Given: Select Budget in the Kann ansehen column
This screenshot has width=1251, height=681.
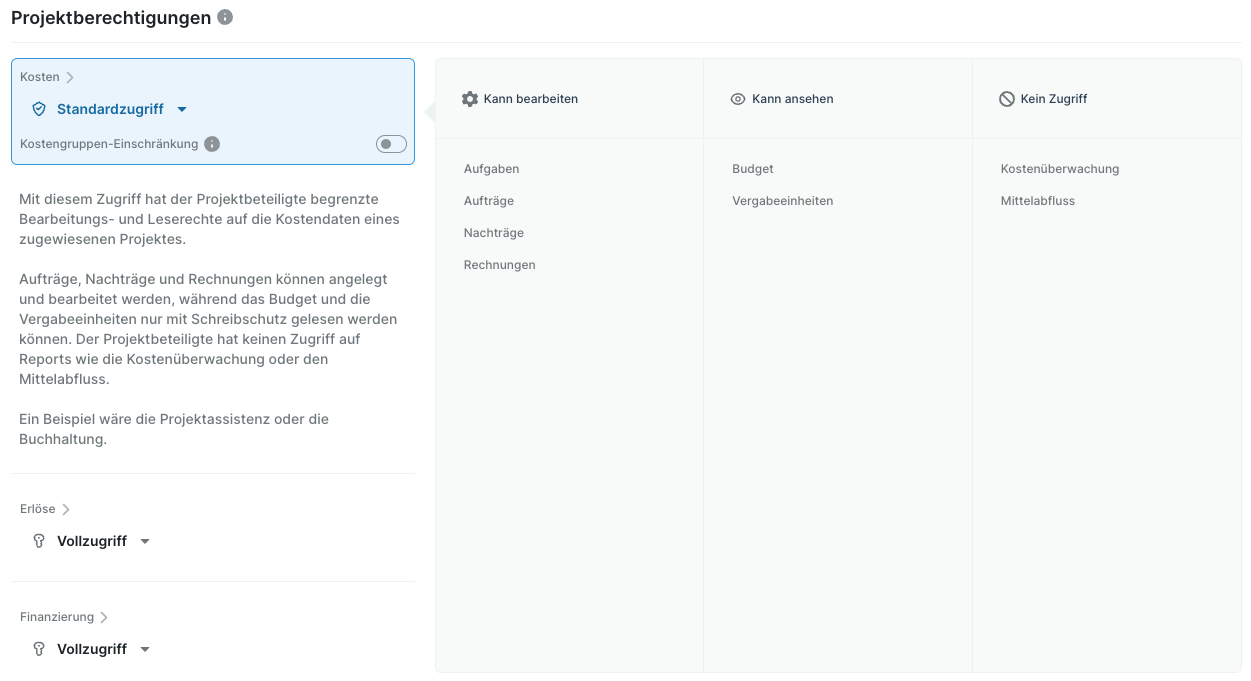Looking at the screenshot, I should coord(753,169).
